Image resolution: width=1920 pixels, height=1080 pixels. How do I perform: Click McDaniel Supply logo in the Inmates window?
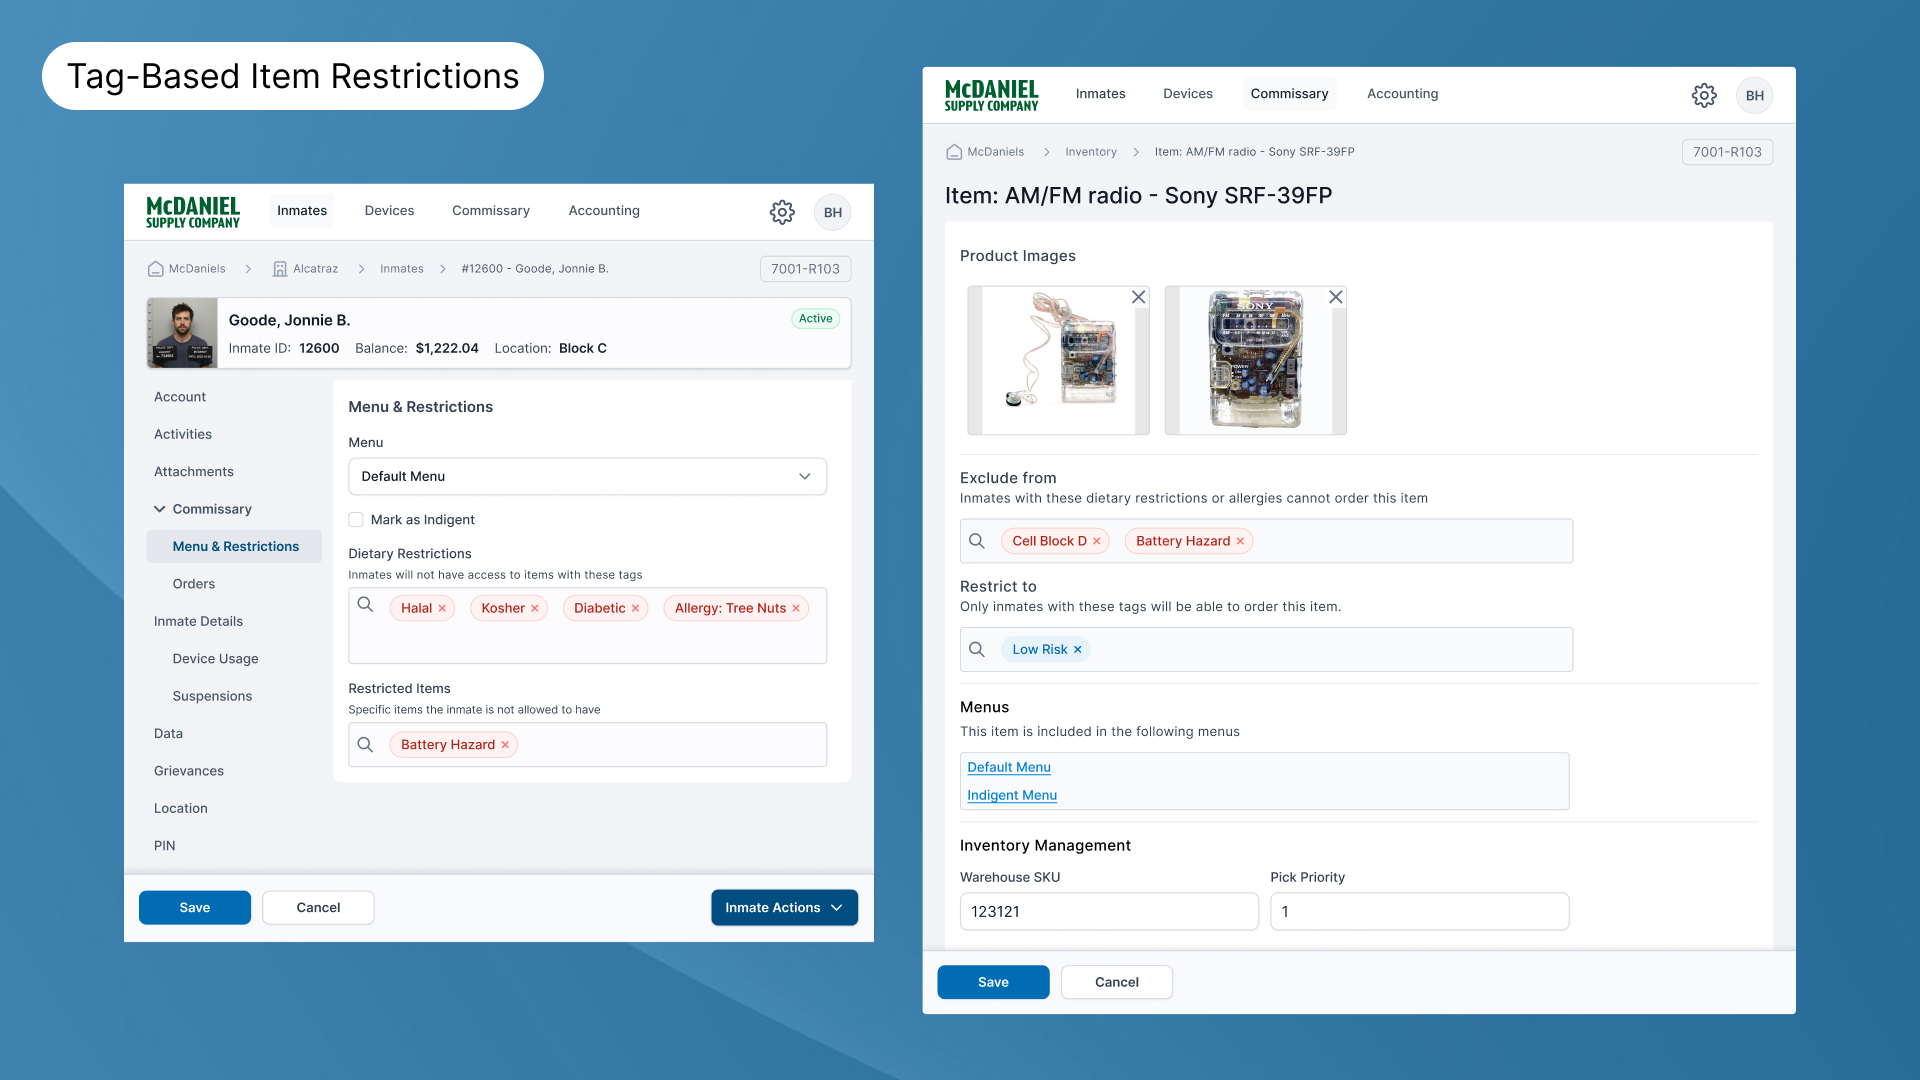coord(193,212)
